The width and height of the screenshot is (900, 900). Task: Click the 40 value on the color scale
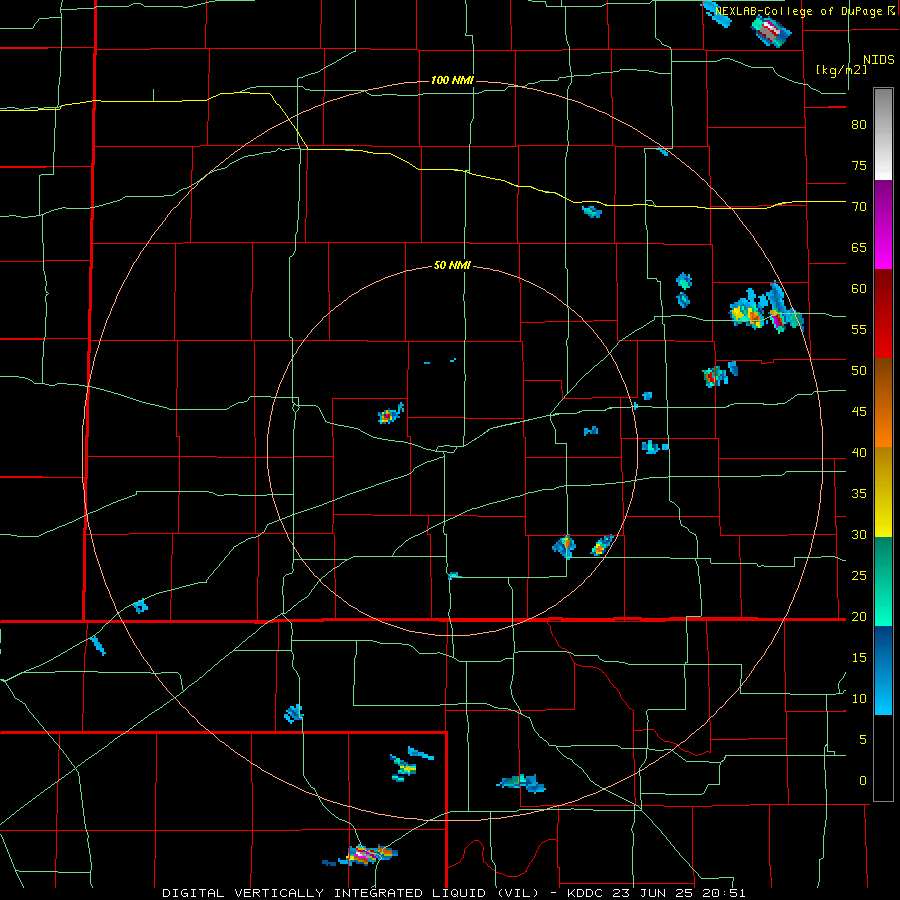[x=859, y=452]
